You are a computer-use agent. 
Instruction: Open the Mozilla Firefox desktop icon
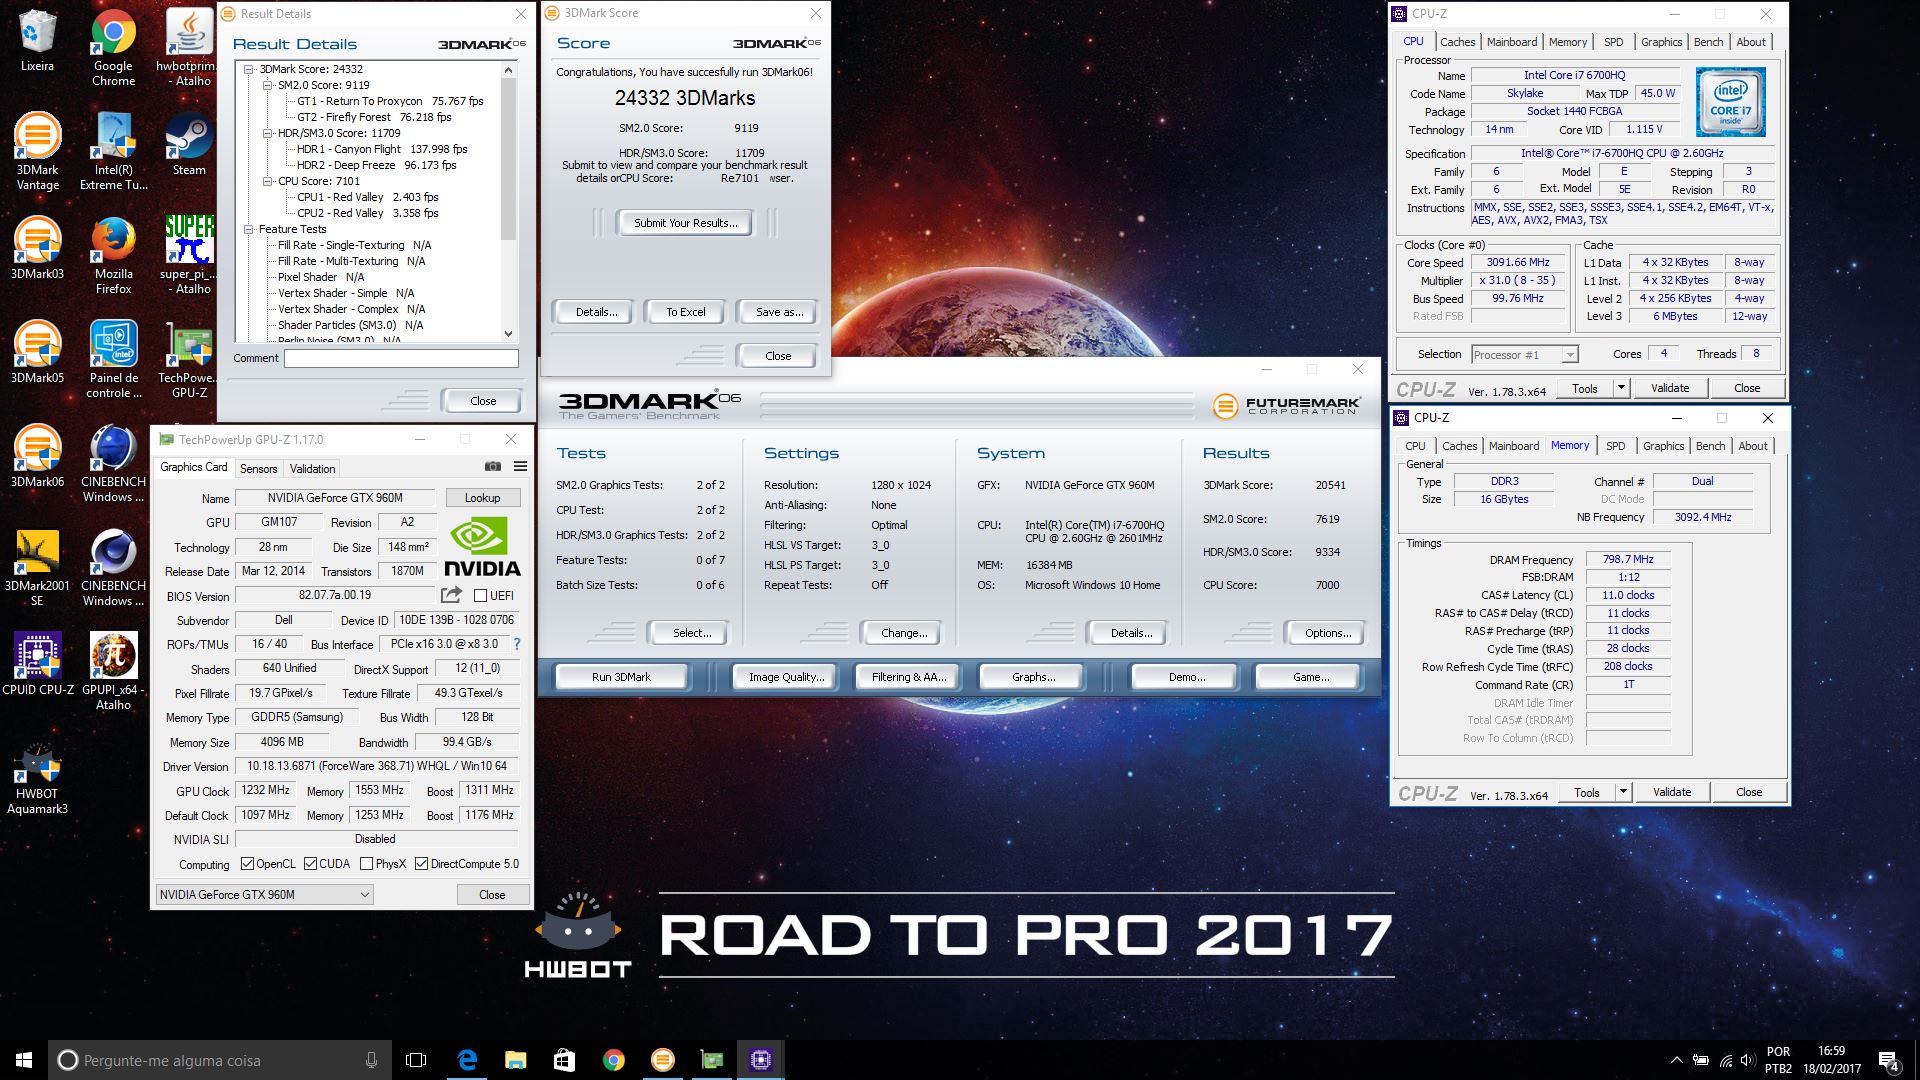[113, 255]
